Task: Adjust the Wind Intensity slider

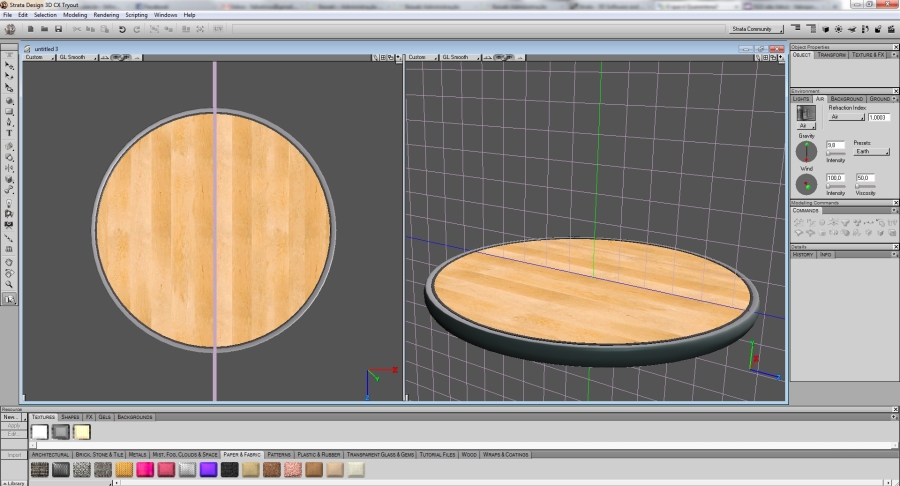Action: coord(836,186)
